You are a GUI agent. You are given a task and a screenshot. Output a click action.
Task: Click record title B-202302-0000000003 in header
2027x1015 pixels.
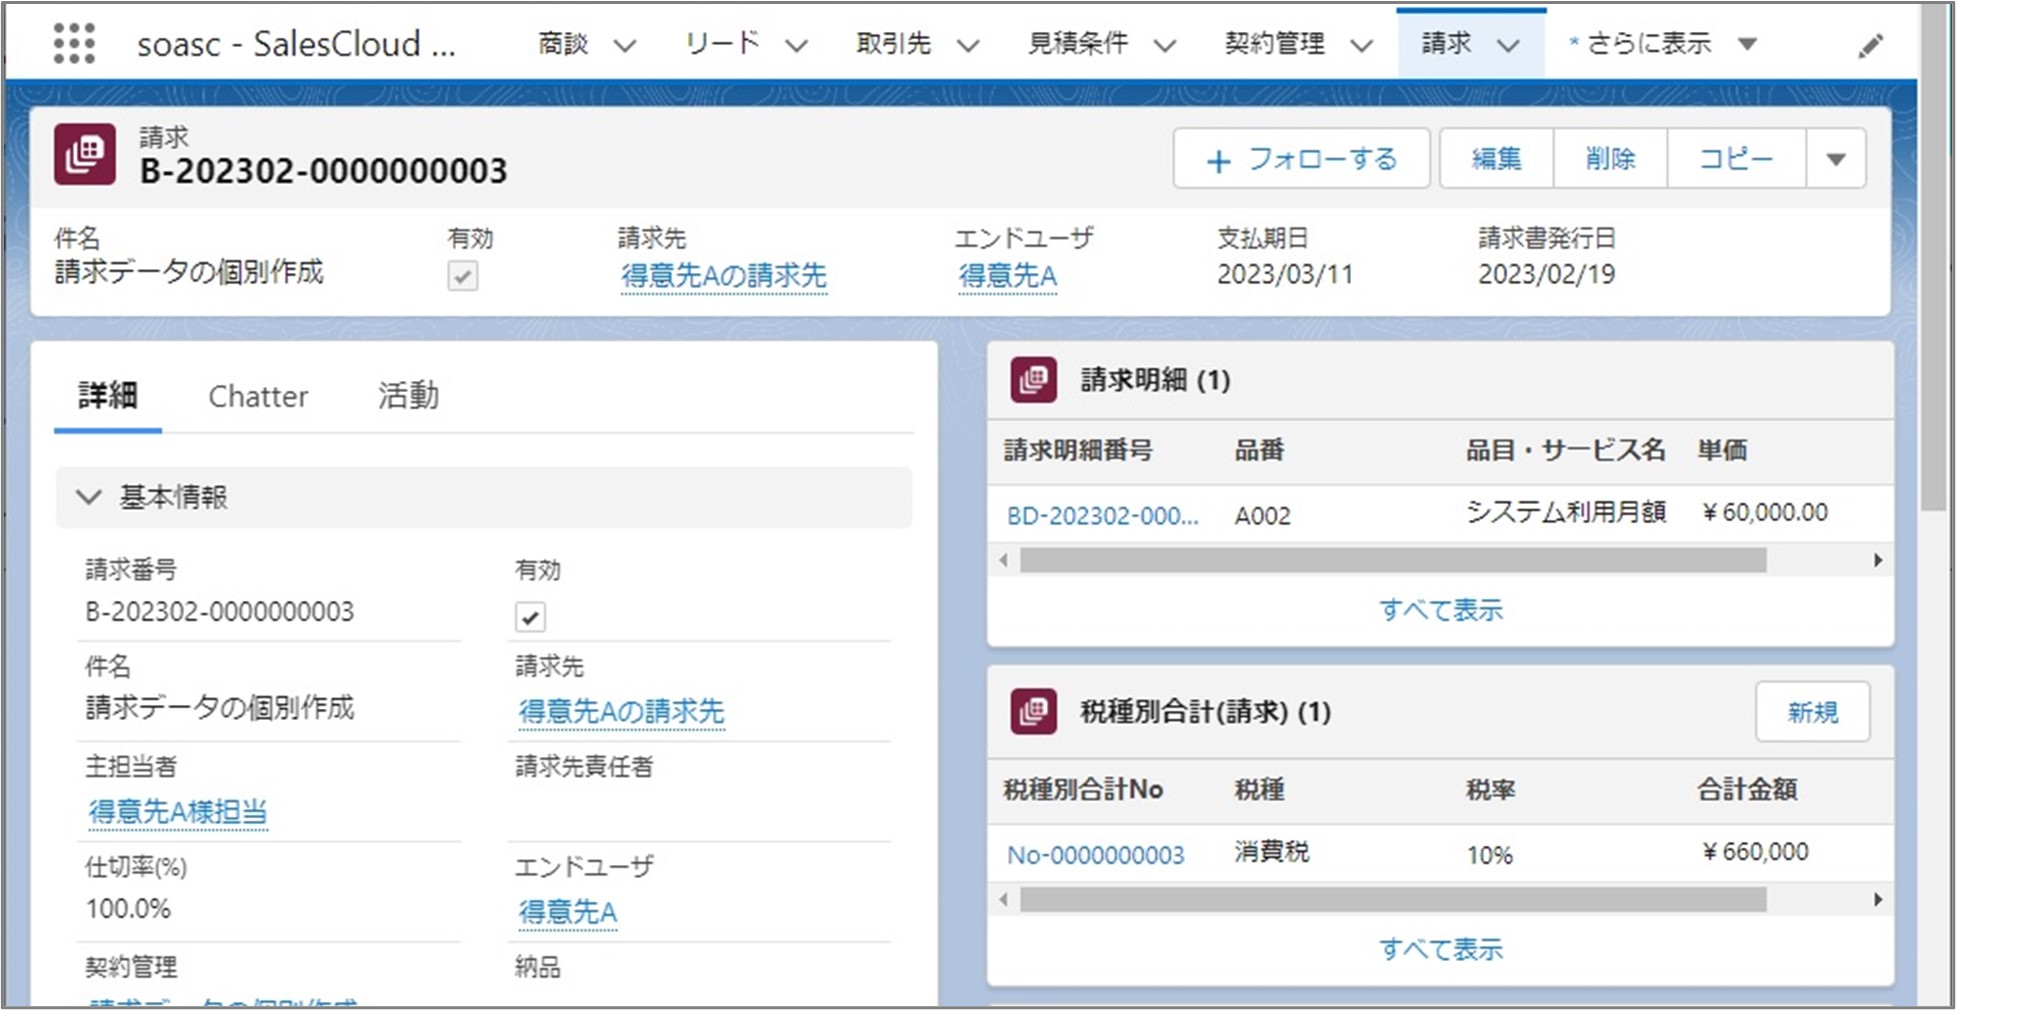click(x=323, y=171)
